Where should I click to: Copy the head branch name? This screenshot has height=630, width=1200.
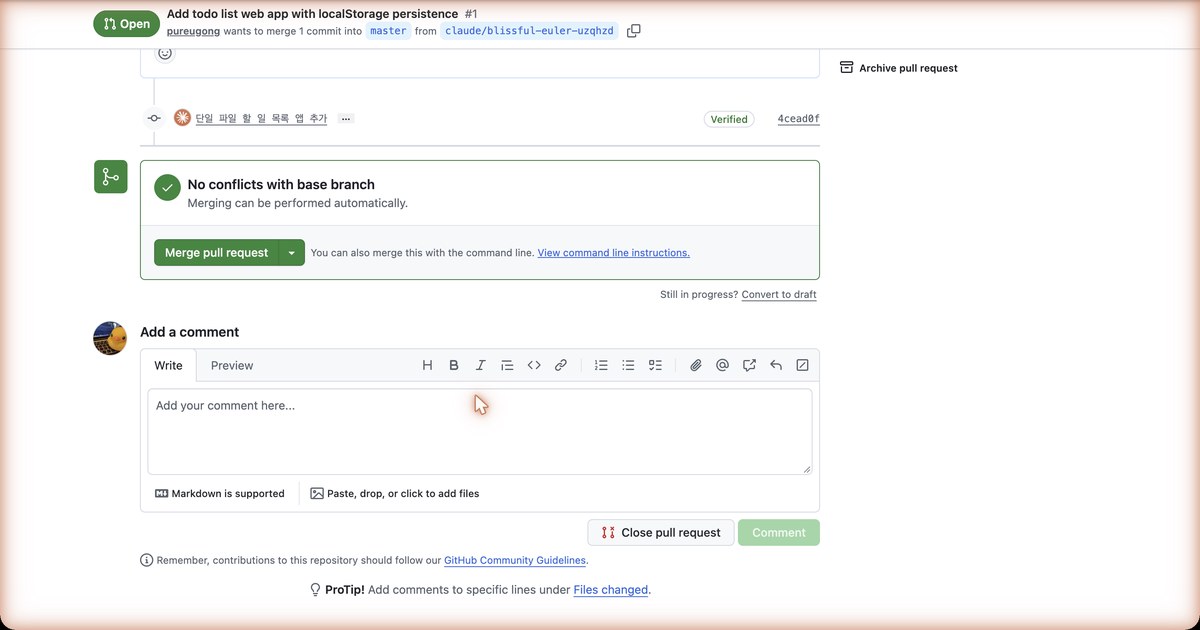tap(633, 31)
